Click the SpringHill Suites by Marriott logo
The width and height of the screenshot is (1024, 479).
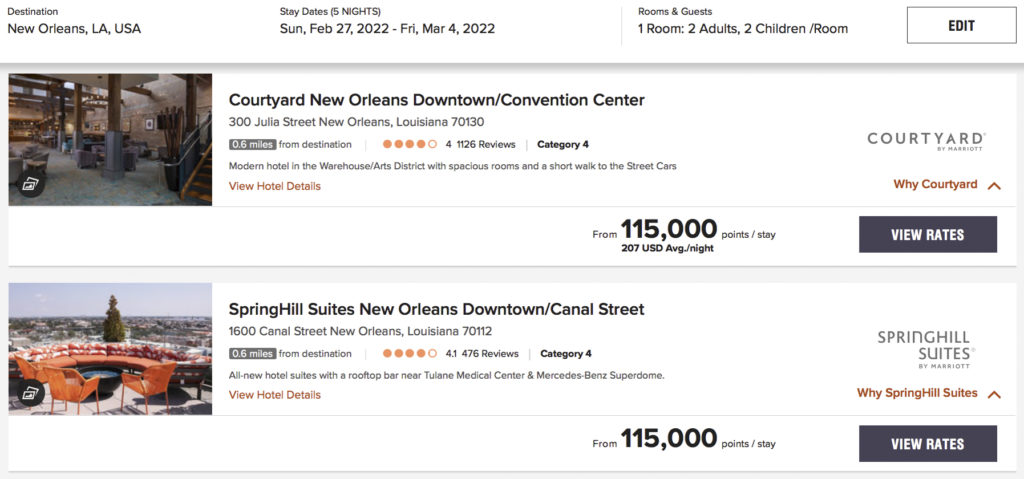coord(925,348)
